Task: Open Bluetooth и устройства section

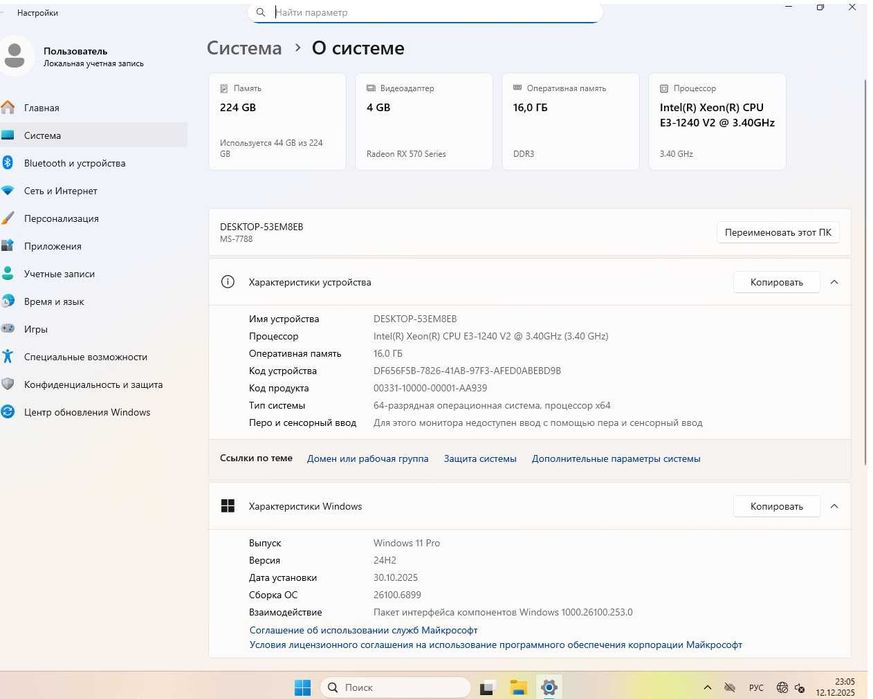Action: click(94, 163)
